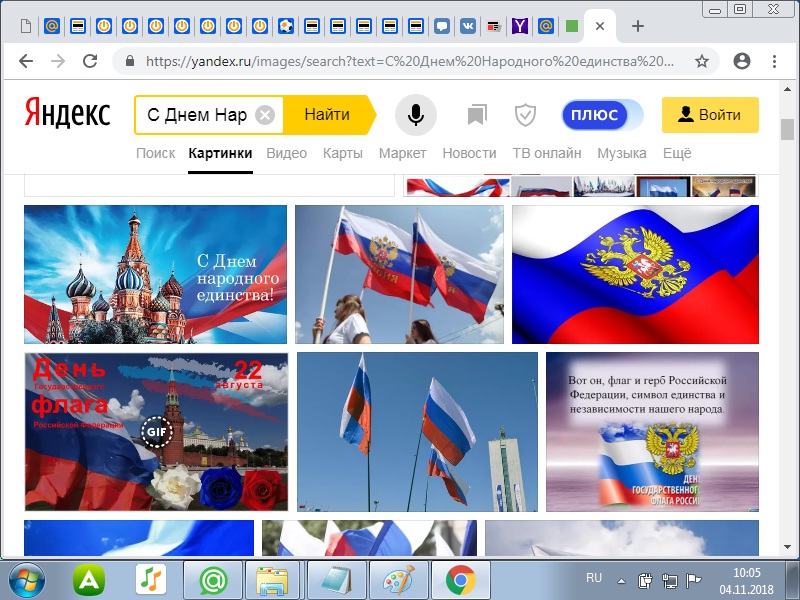Clear the Yandex search query
Image resolution: width=800 pixels, height=600 pixels.
pos(265,115)
